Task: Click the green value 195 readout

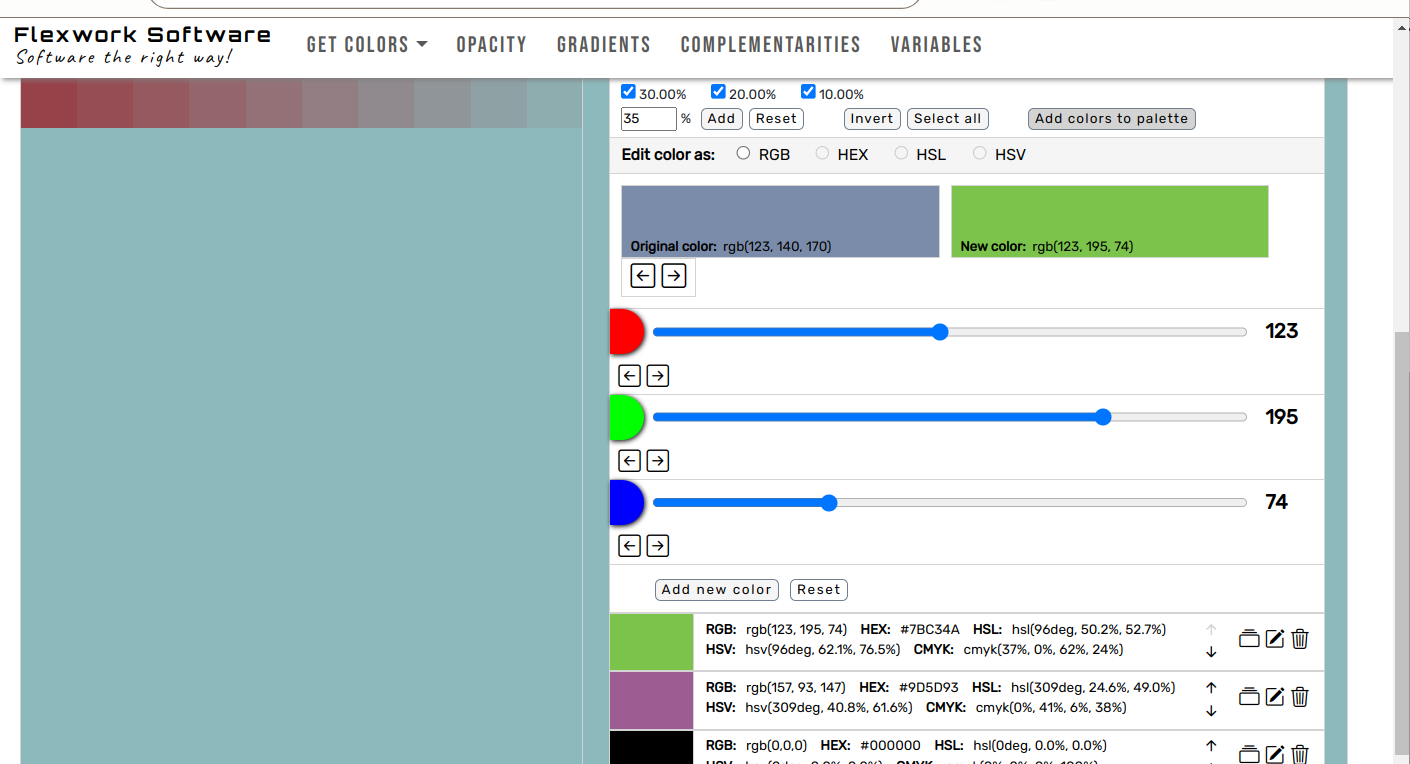Action: coord(1282,416)
